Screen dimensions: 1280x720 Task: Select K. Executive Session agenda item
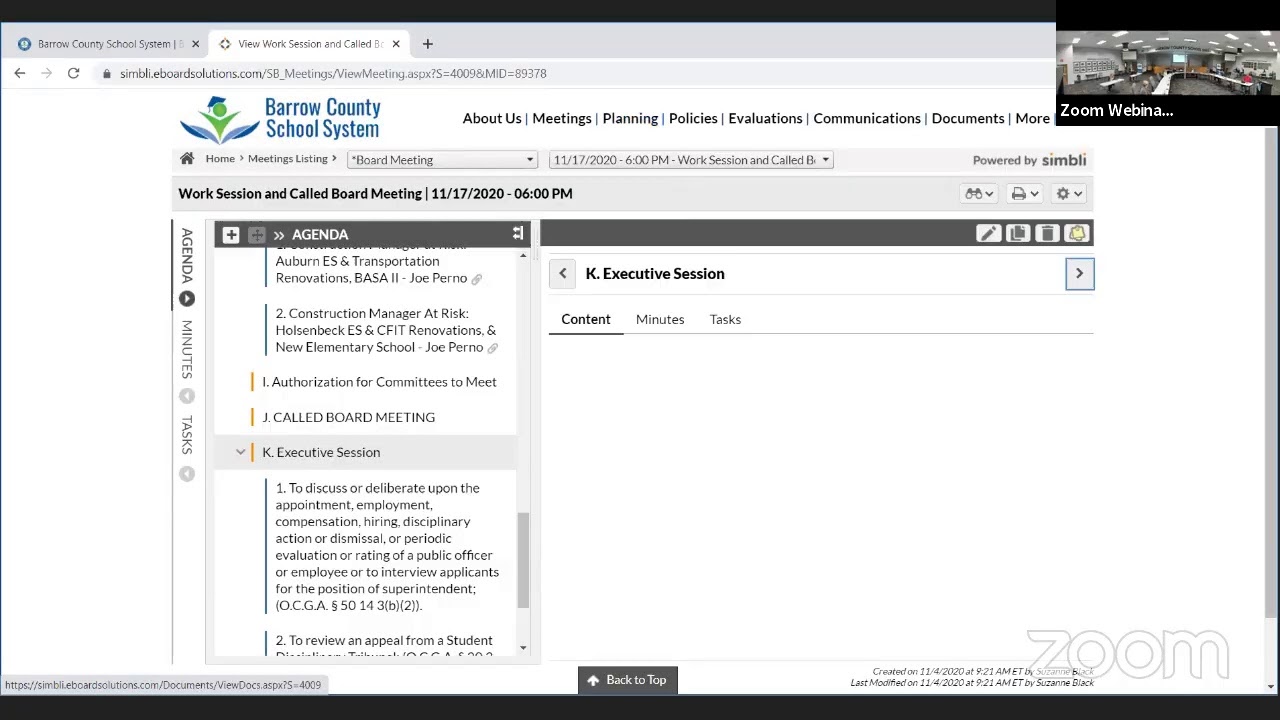(321, 452)
